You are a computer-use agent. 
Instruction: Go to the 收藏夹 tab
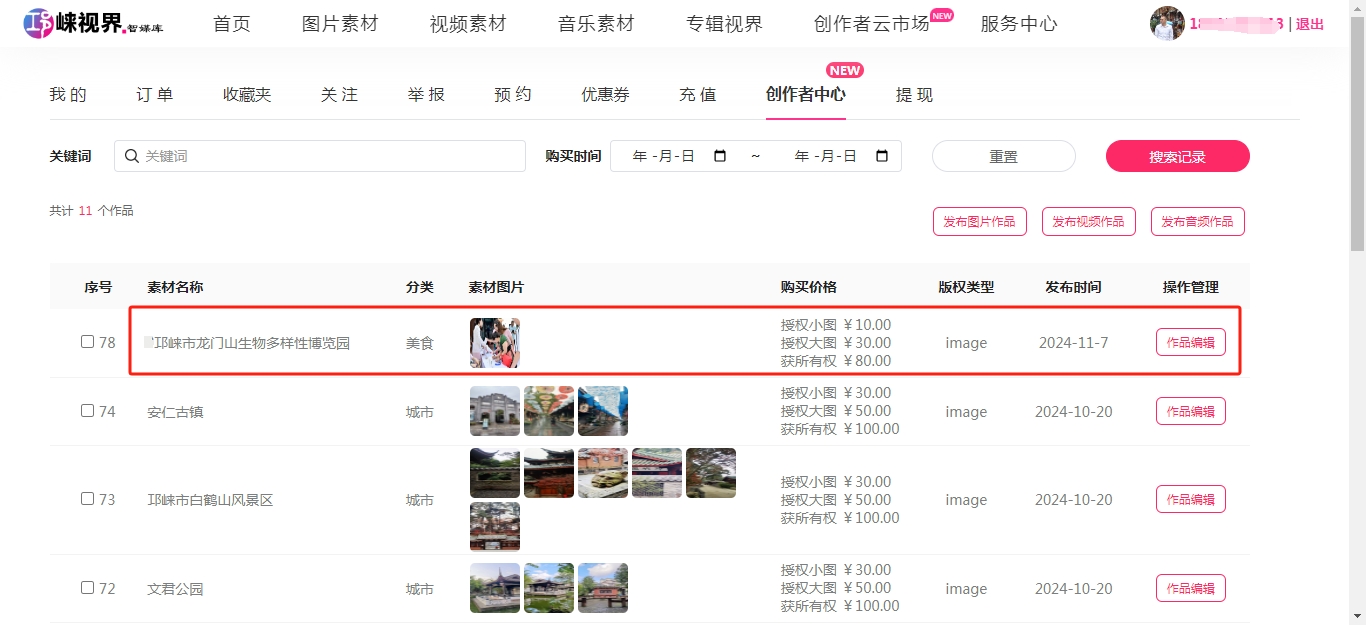coord(247,95)
